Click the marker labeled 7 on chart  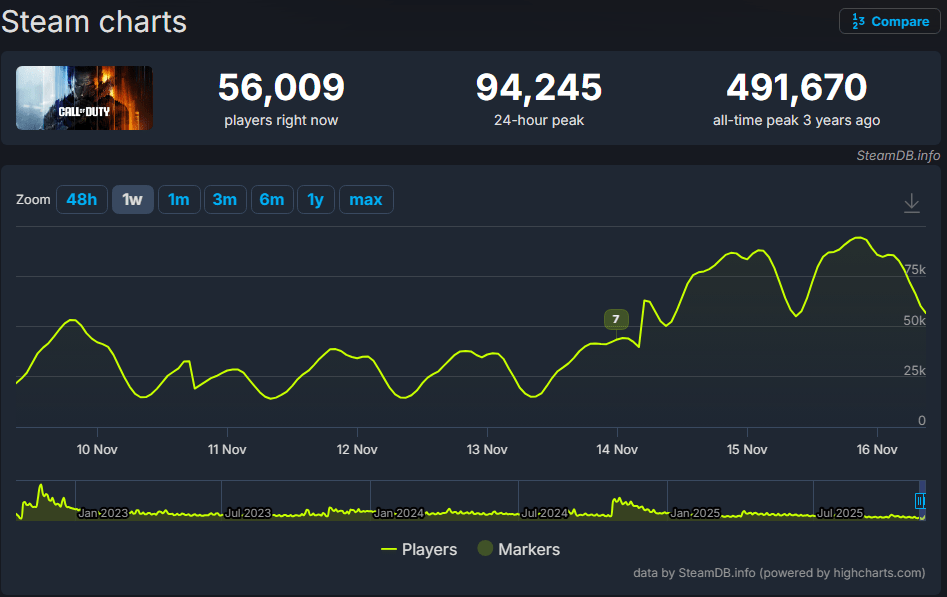click(x=616, y=320)
